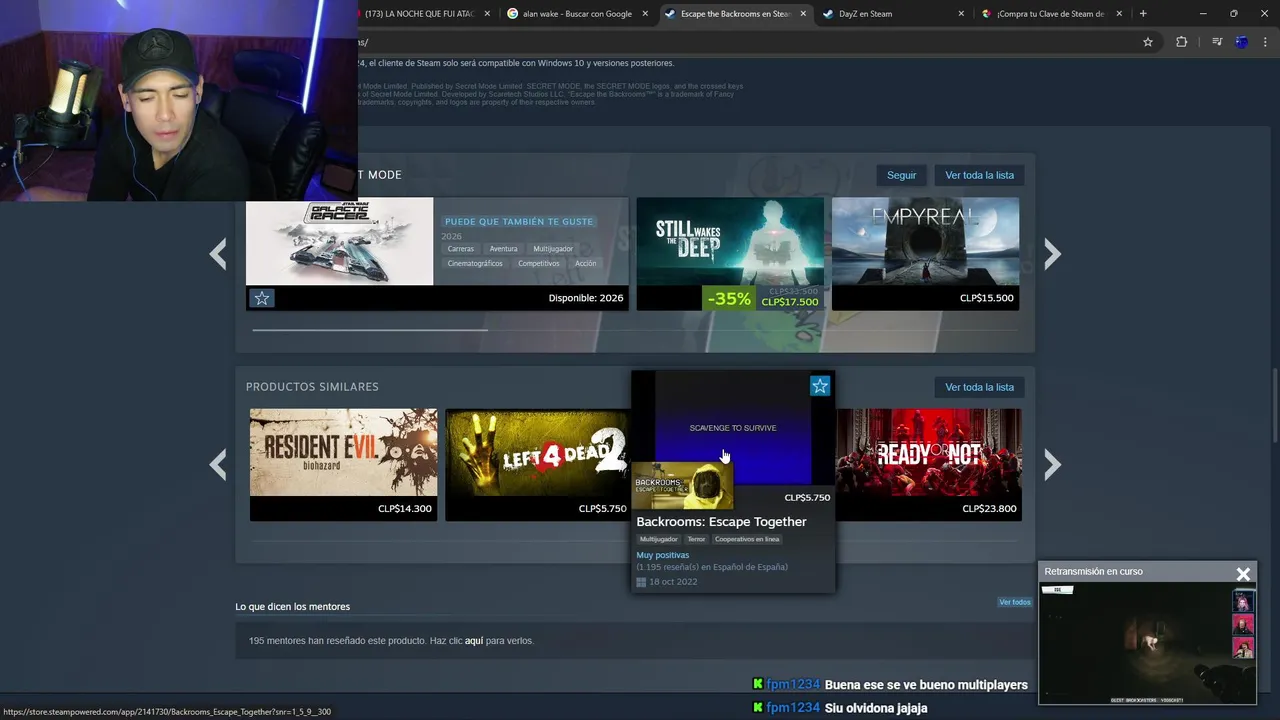1280x720 pixels.
Task: Click the '18 oct 2022' release date
Action: pos(673,582)
